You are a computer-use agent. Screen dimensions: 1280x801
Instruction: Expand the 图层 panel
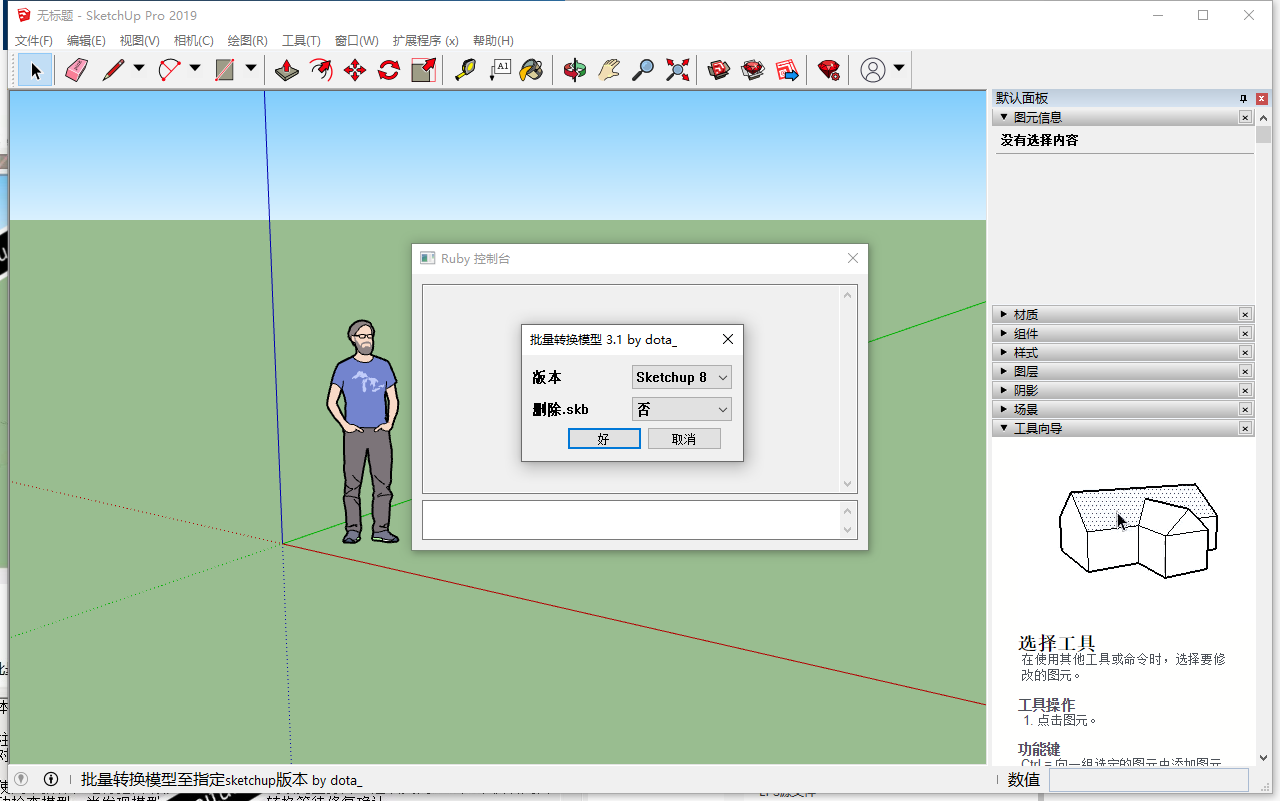(x=1004, y=372)
